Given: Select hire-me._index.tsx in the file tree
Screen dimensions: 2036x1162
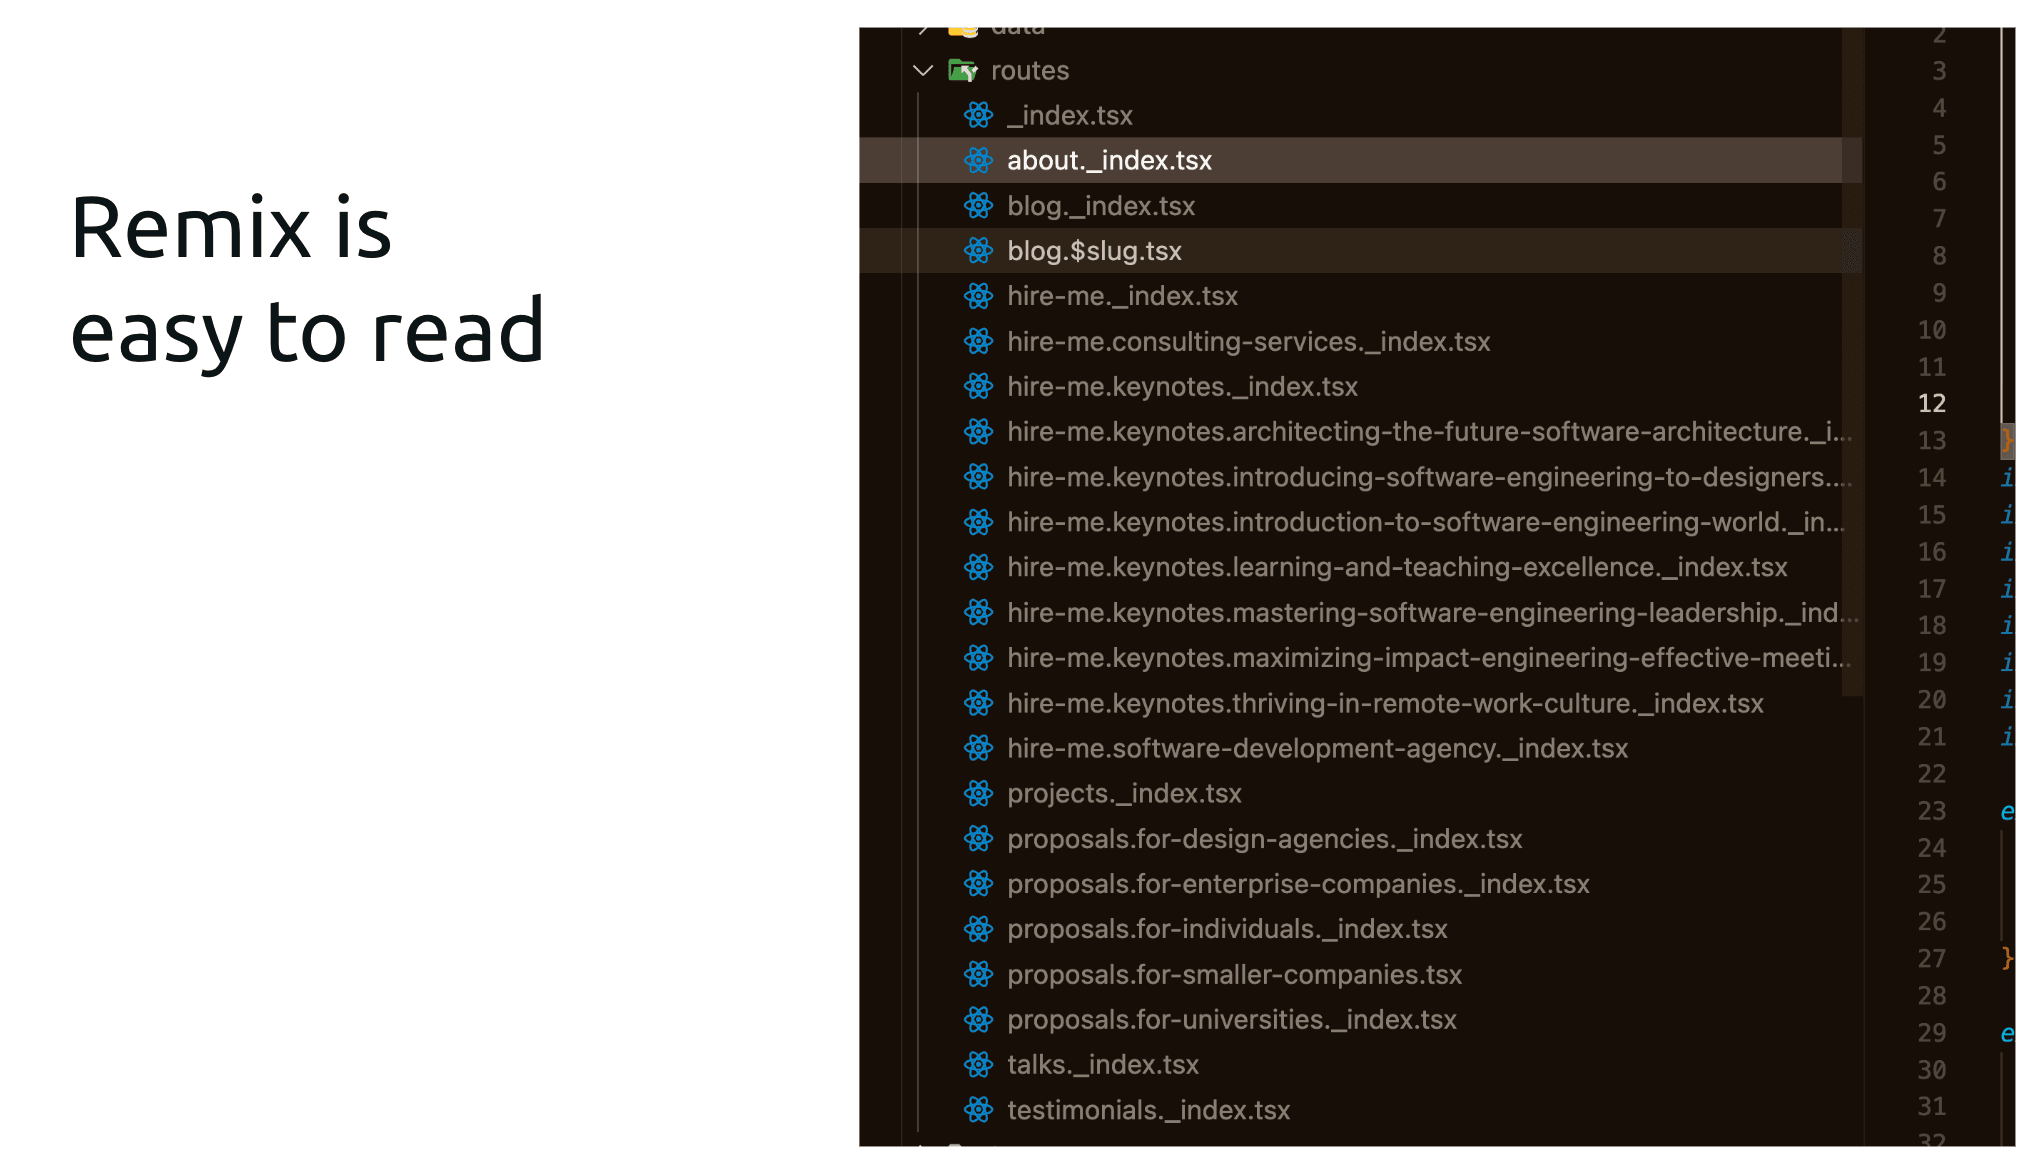Looking at the screenshot, I should tap(1122, 296).
